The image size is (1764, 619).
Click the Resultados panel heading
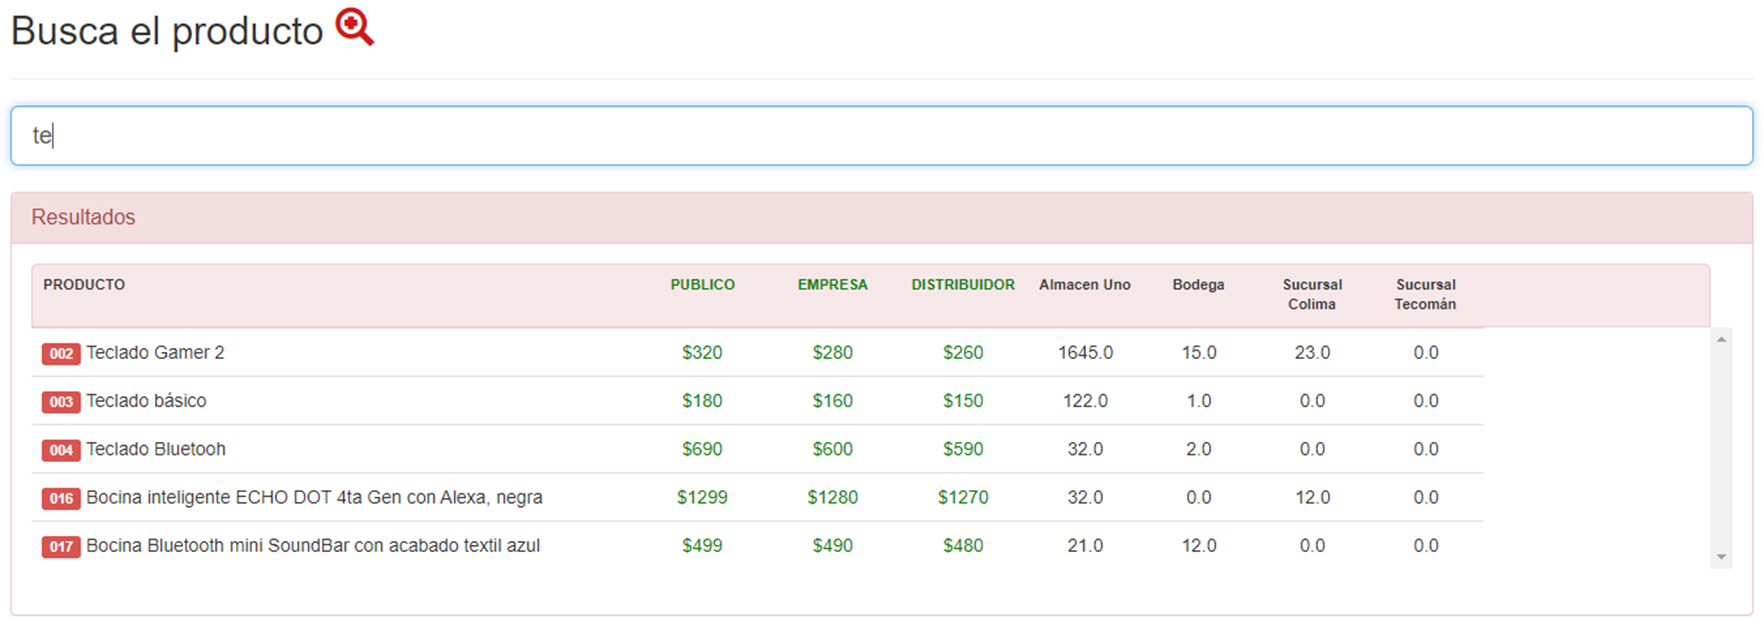tap(83, 217)
